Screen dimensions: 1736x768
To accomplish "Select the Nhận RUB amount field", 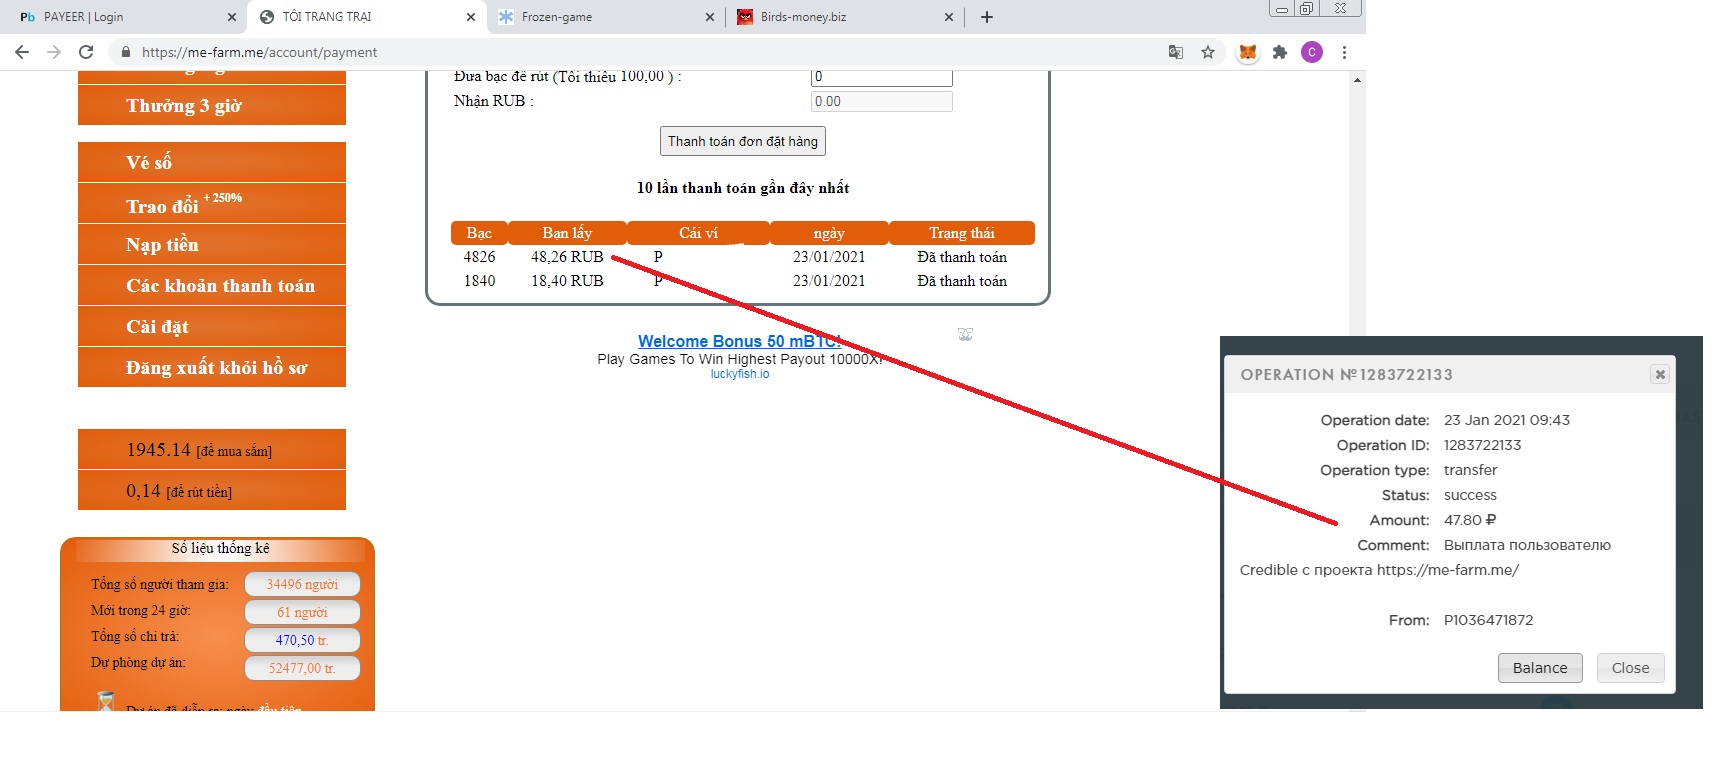I will pos(881,101).
